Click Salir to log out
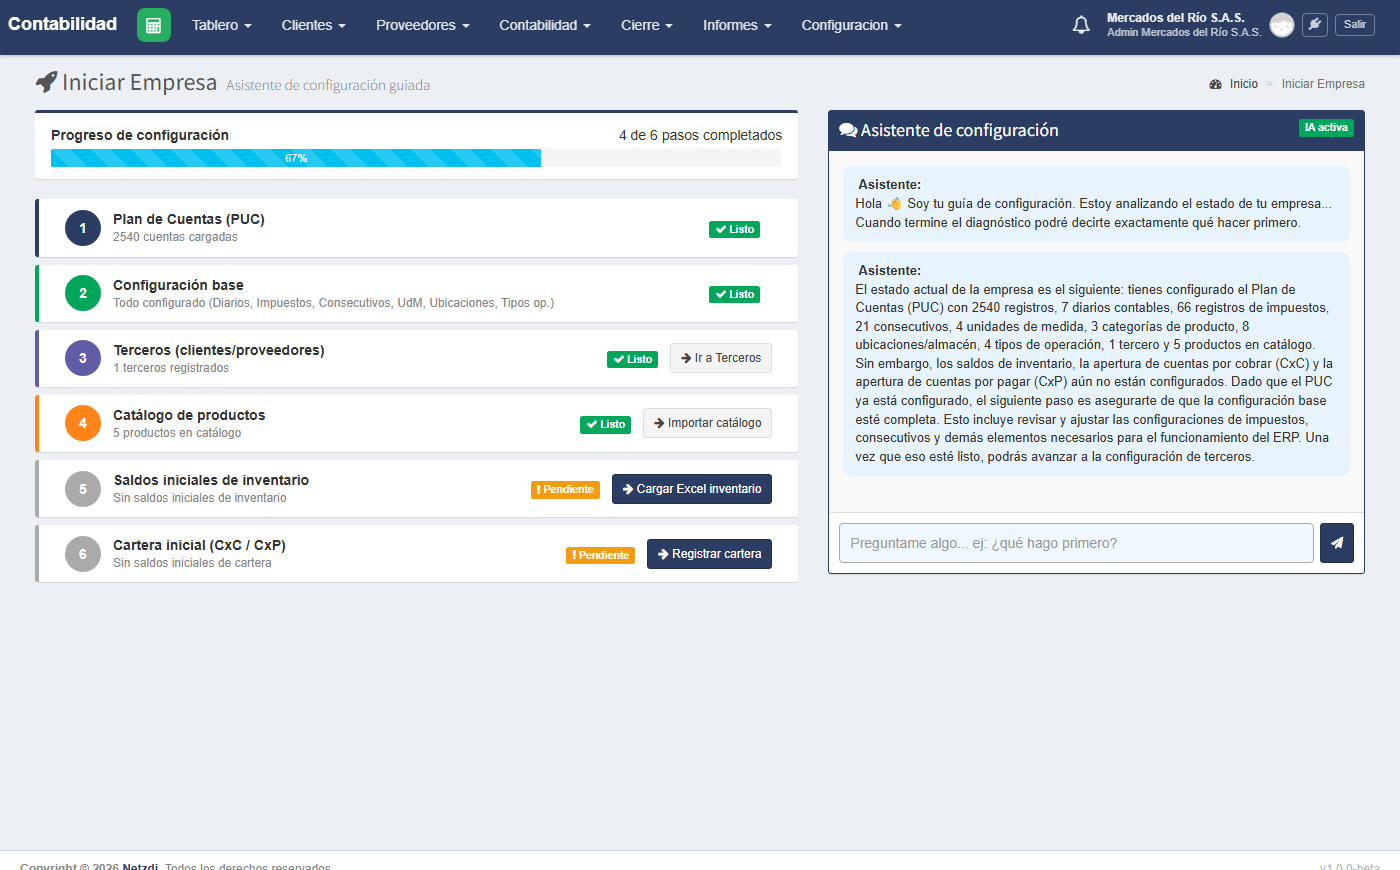The image size is (1400, 870). [x=1355, y=25]
